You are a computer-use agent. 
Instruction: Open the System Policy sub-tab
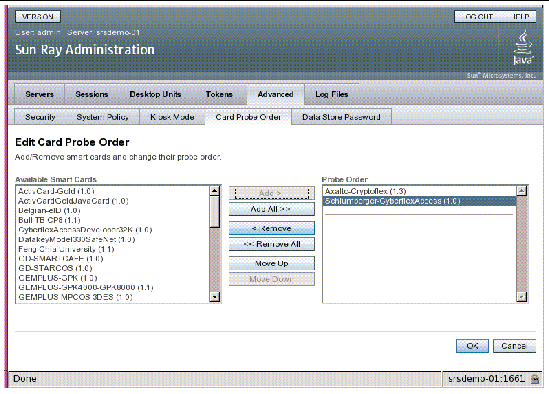coord(102,117)
